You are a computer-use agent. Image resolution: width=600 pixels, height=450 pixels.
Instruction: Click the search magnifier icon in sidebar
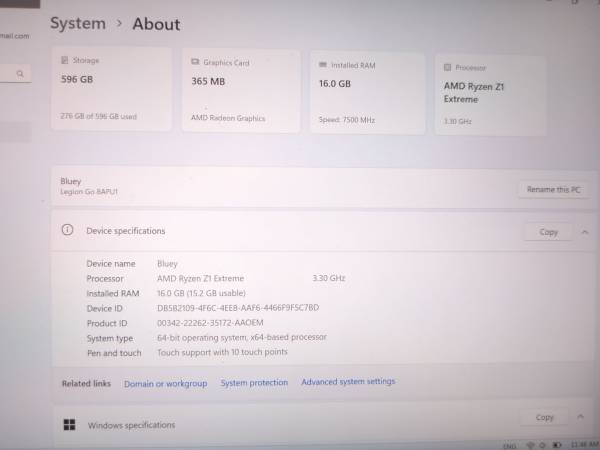point(20,73)
